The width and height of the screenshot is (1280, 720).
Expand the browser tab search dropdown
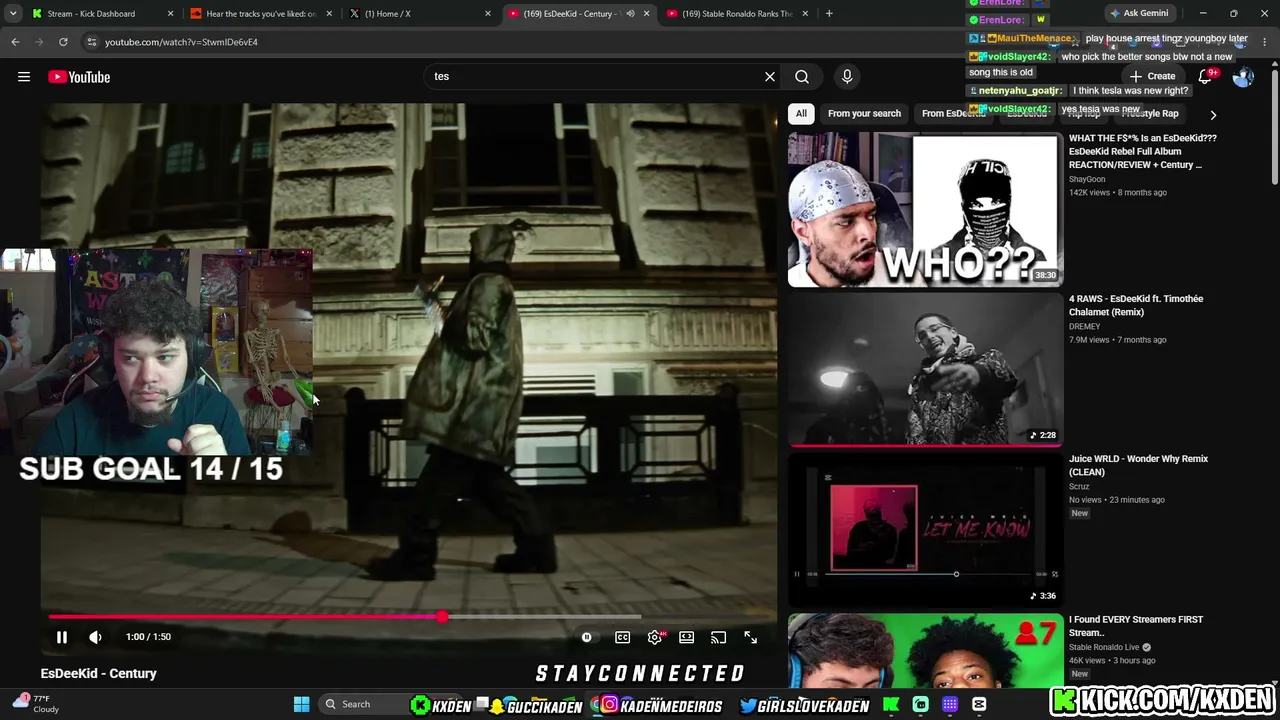[13, 14]
